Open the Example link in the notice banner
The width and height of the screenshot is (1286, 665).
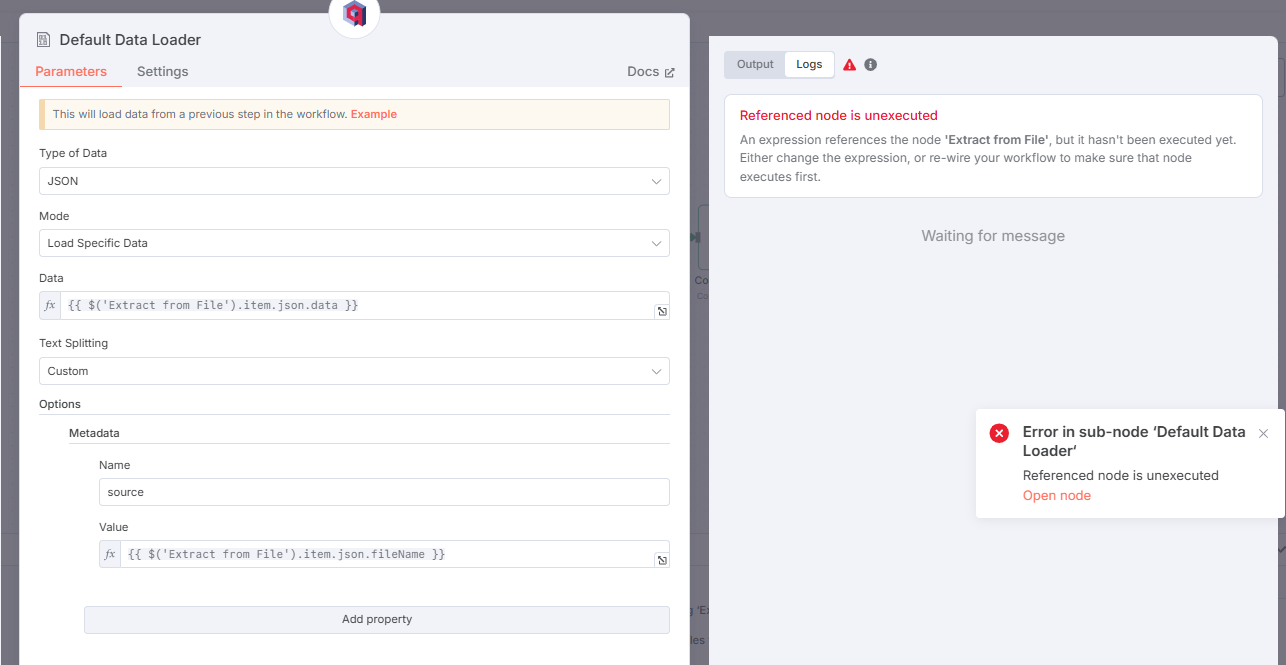373,114
